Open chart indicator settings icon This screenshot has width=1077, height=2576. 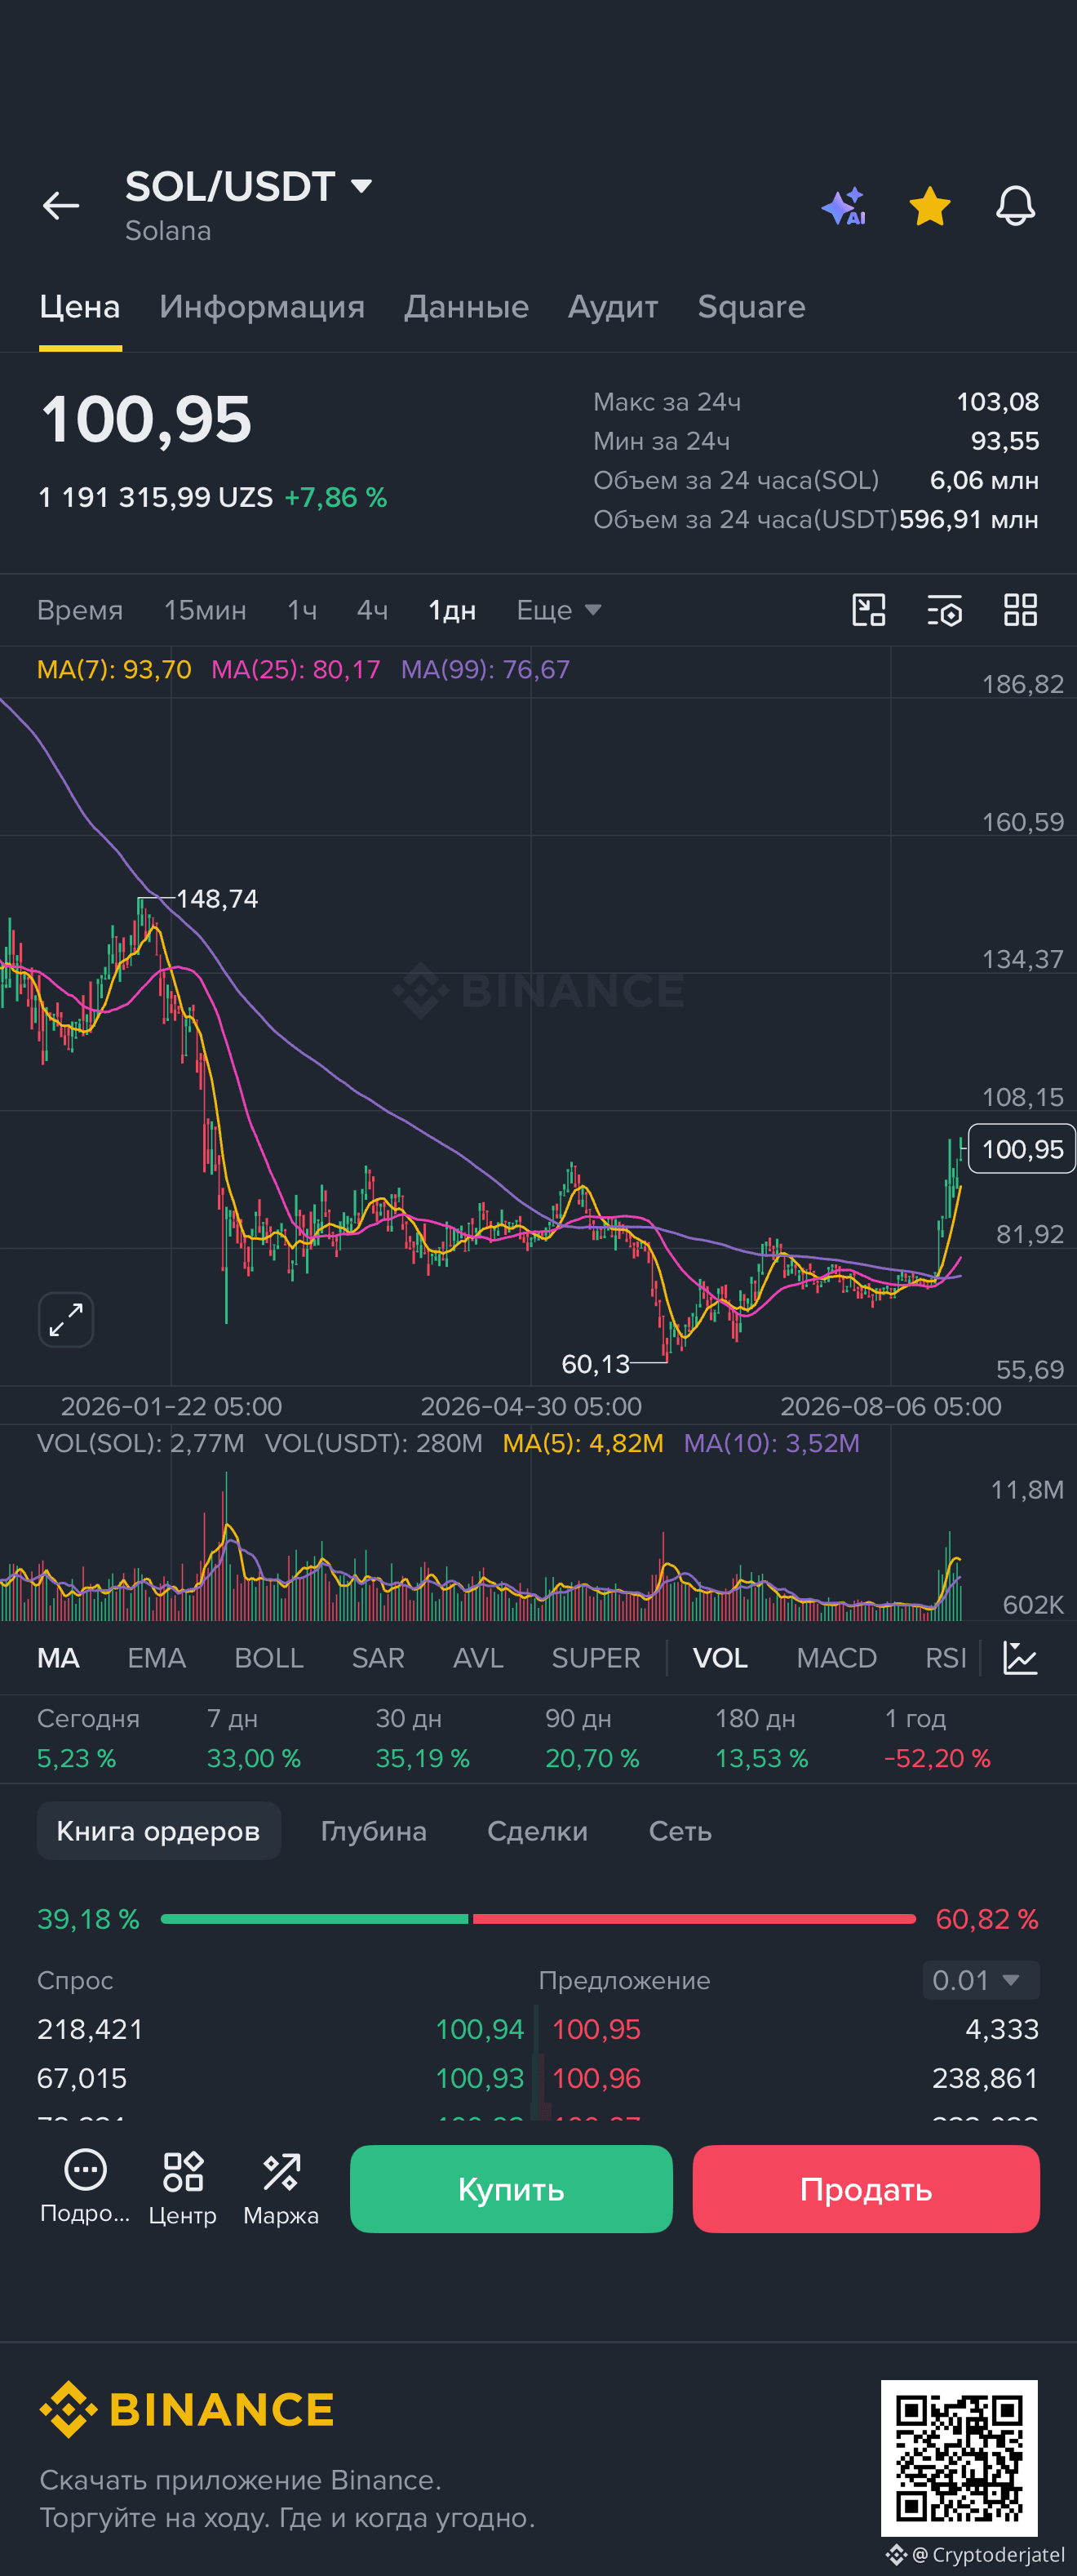(x=945, y=610)
